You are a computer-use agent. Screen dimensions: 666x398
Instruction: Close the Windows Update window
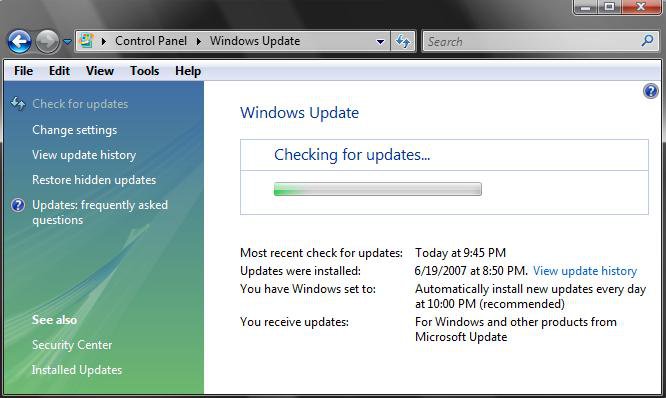click(641, 7)
